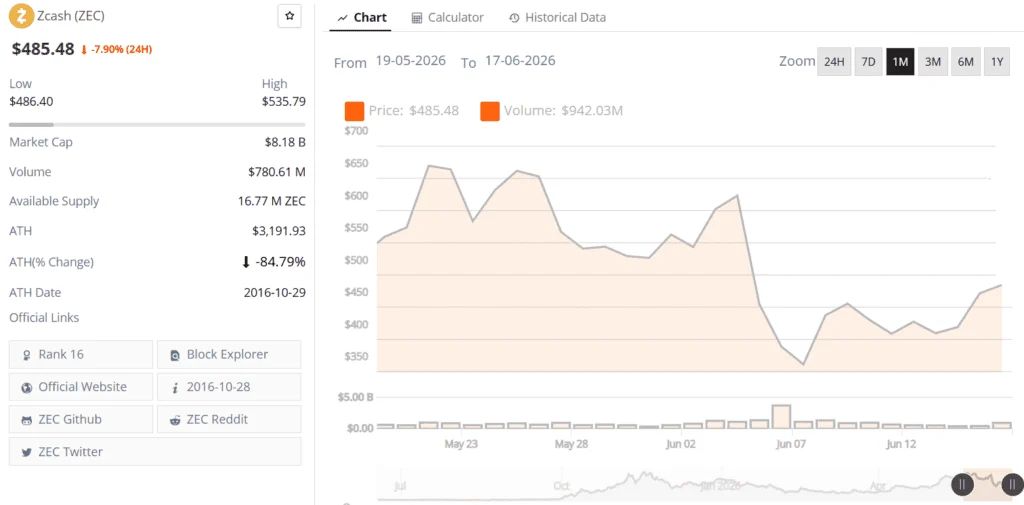The height and width of the screenshot is (505, 1024).
Task: Click the 2016-10-28 launch date link
Action: pos(229,387)
